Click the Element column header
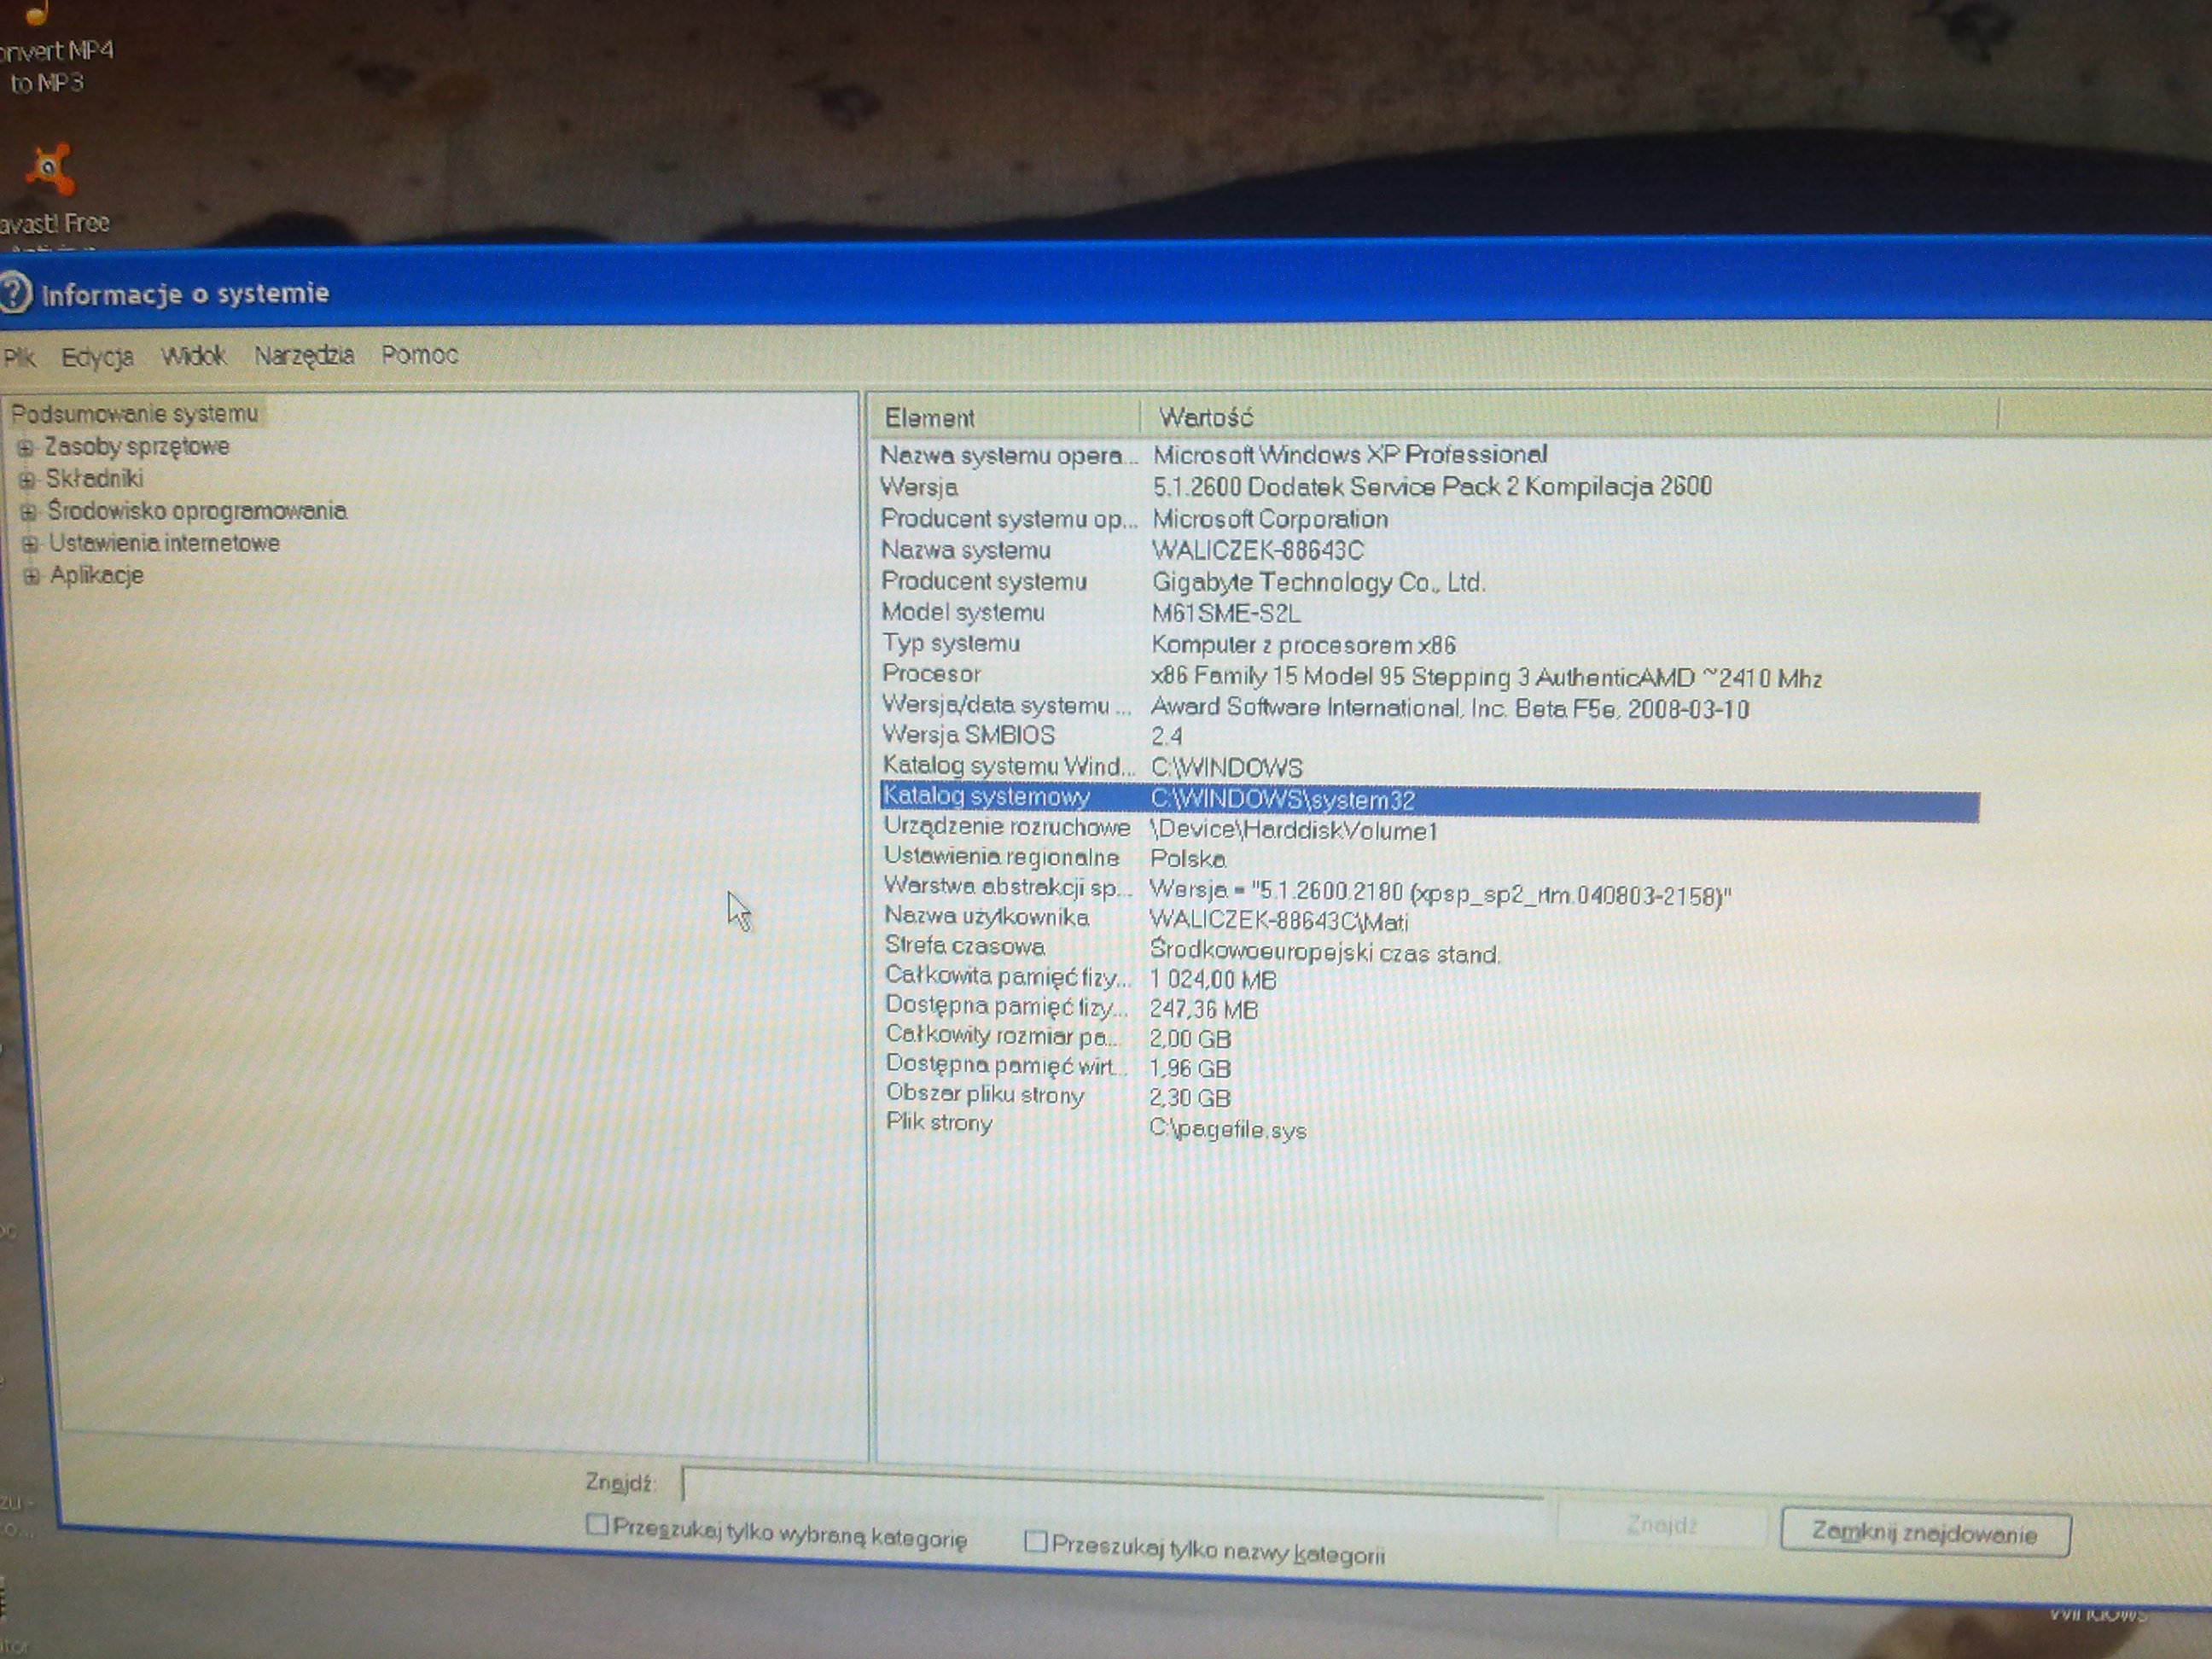This screenshot has width=2212, height=1659. (x=1004, y=418)
